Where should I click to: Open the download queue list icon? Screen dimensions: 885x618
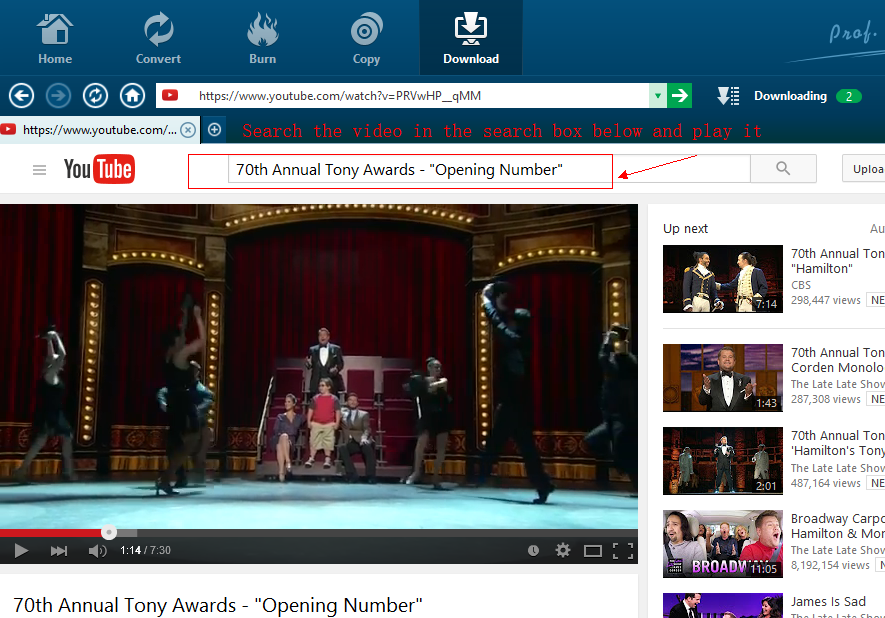[728, 96]
